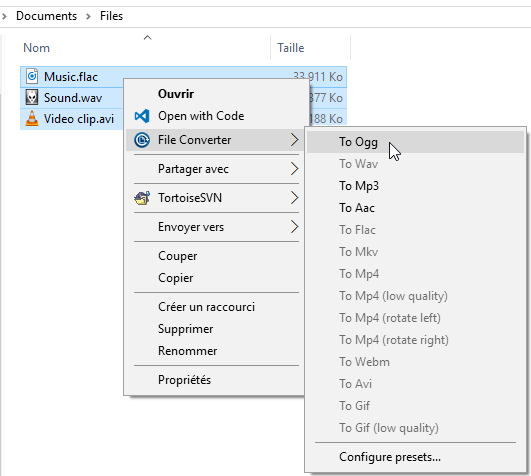Screen dimensions: 531x476
Task: Select the Sound.wav file name
Action: pyautogui.click(x=73, y=98)
